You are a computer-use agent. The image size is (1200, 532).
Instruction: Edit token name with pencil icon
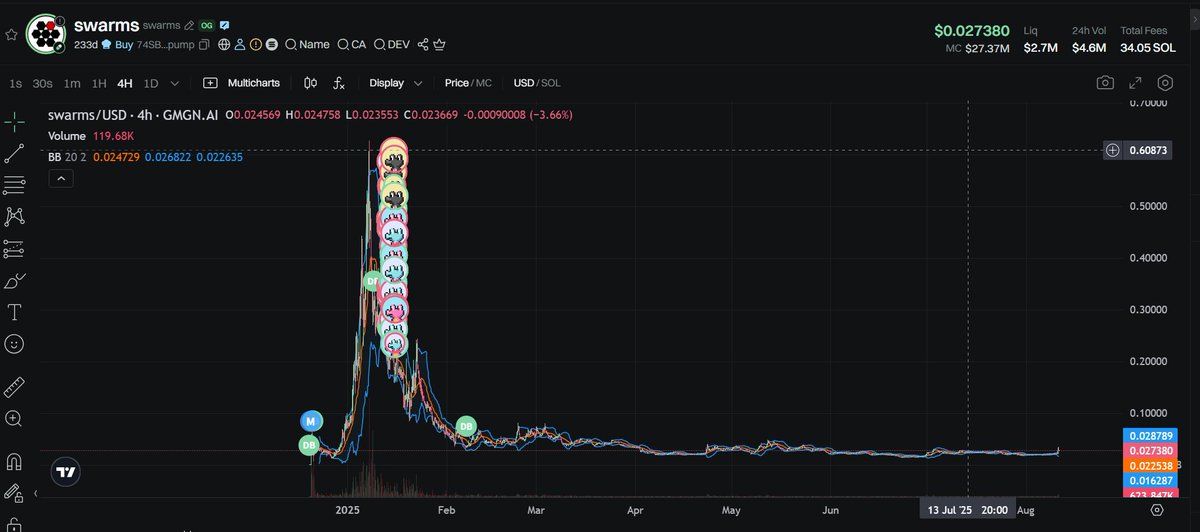tap(189, 25)
